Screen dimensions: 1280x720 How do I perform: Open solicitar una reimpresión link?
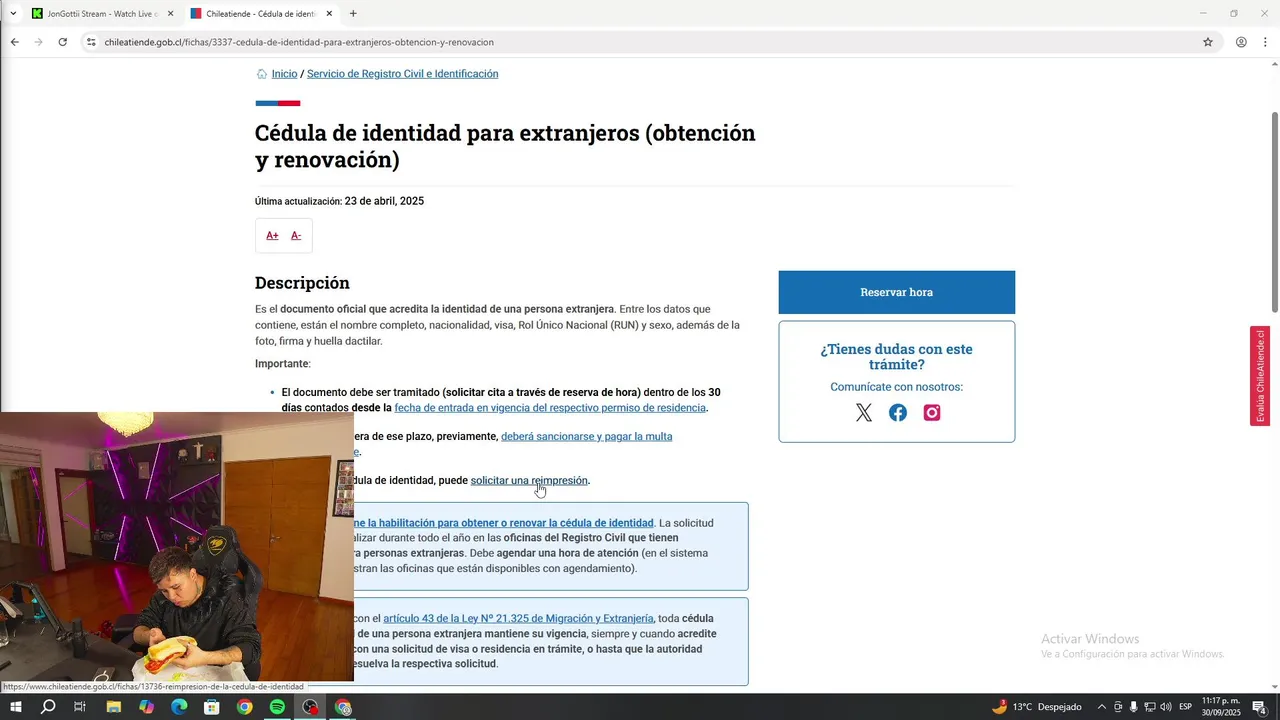pyautogui.click(x=529, y=480)
